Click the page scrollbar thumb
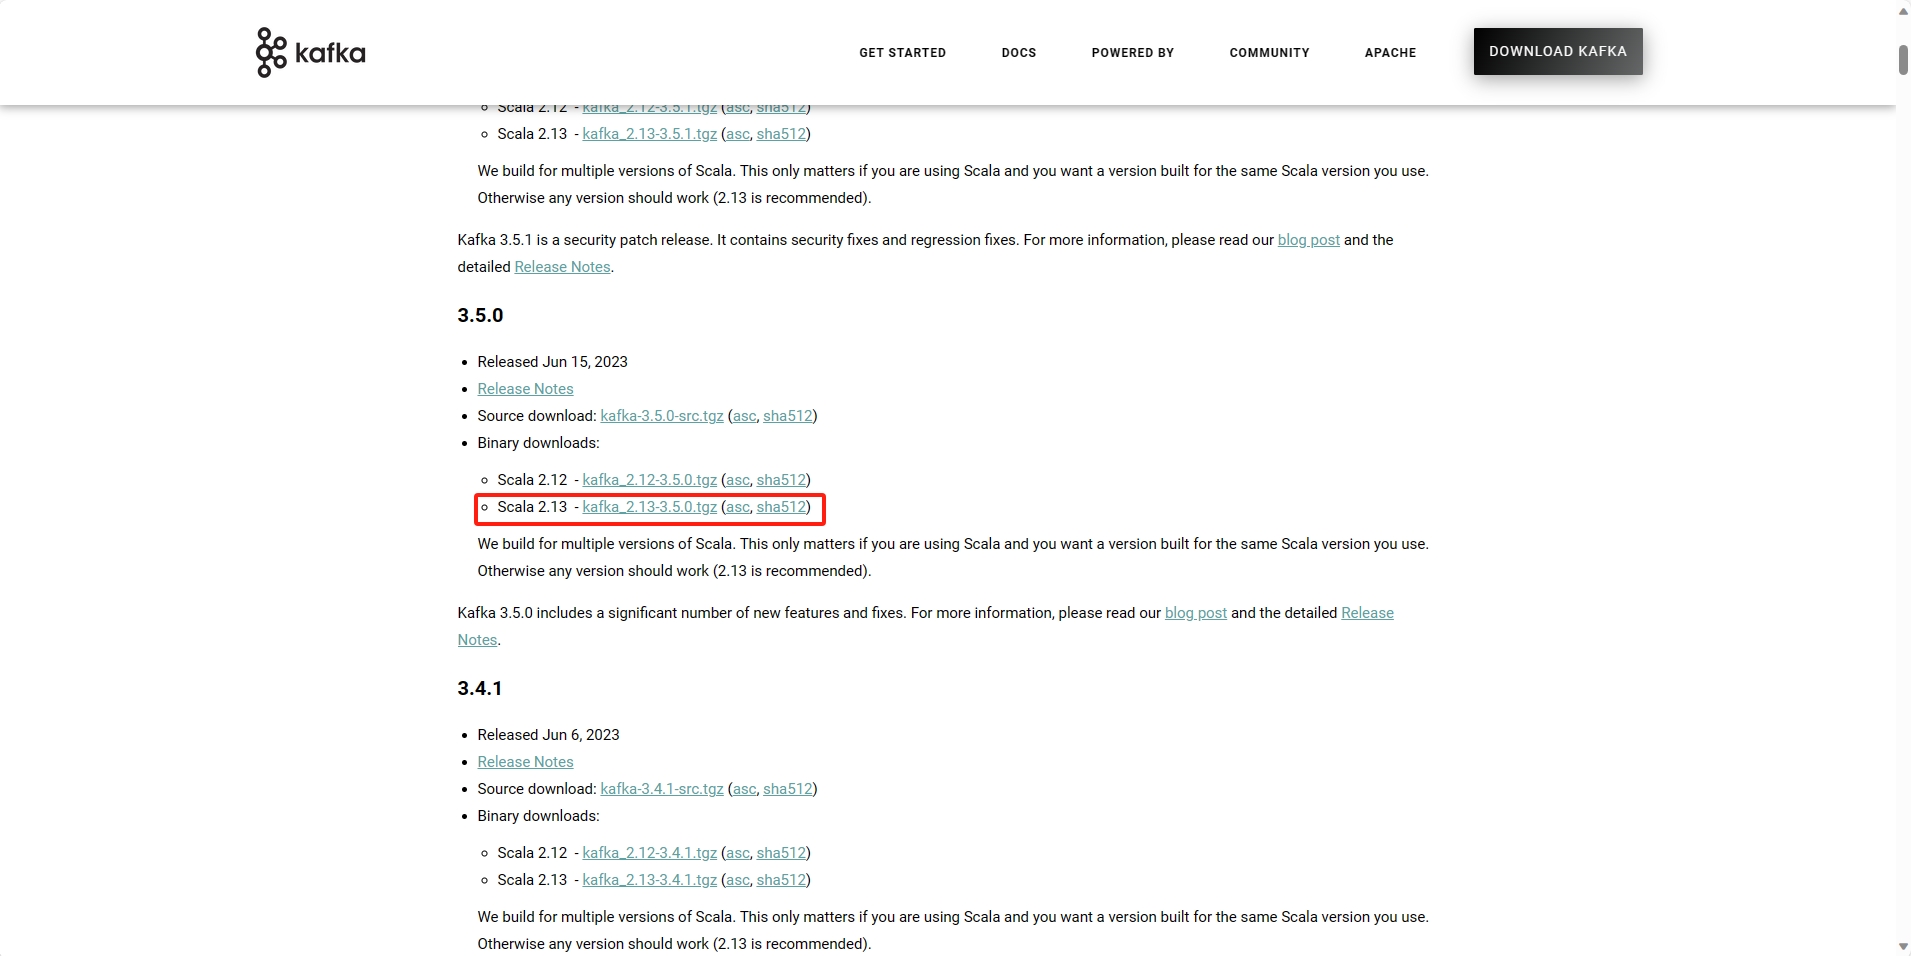This screenshot has height=956, width=1911. [1903, 59]
